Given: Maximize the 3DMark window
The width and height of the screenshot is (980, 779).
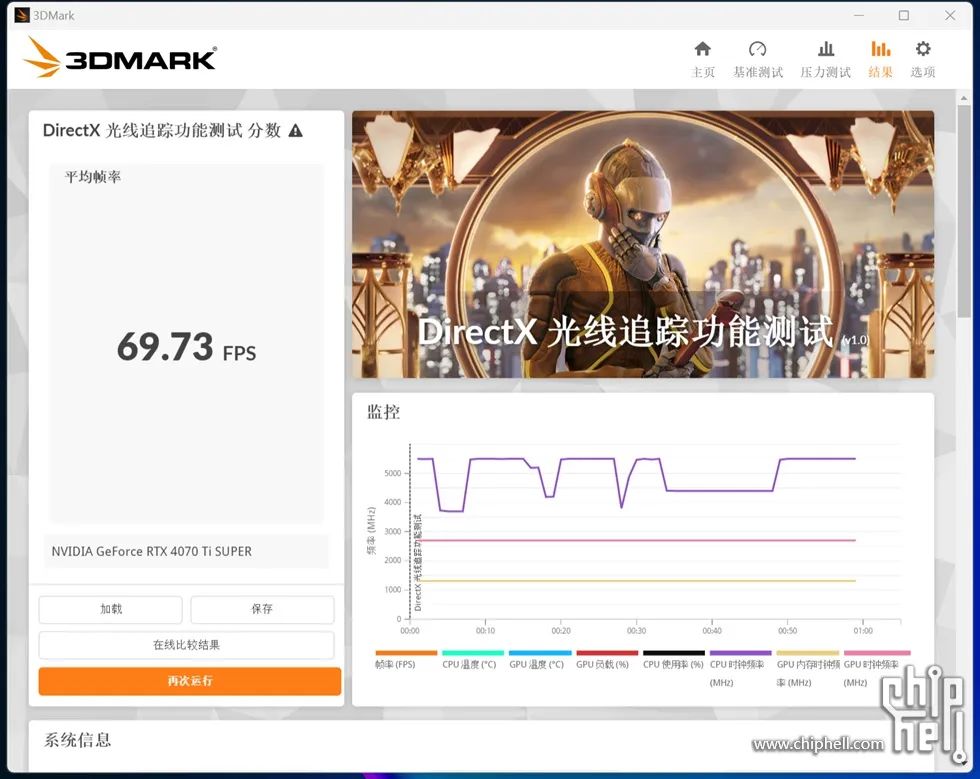Looking at the screenshot, I should (904, 15).
